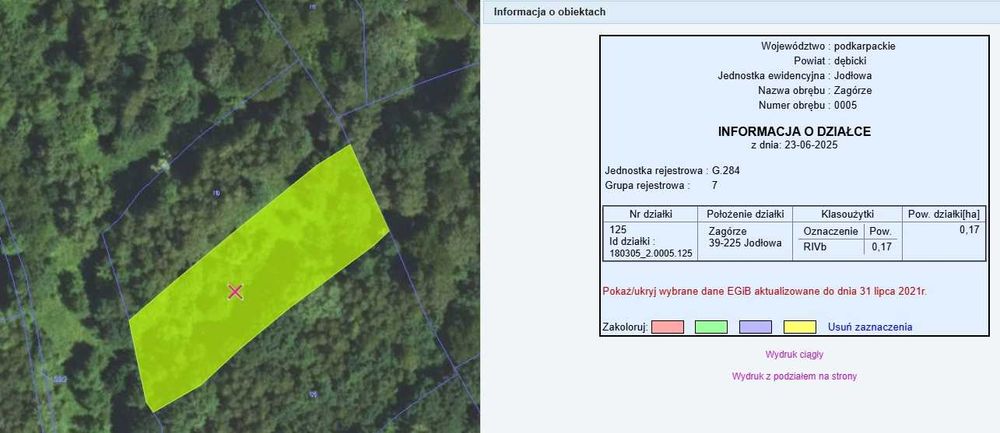Click the RIVb land class cell

tap(816, 247)
